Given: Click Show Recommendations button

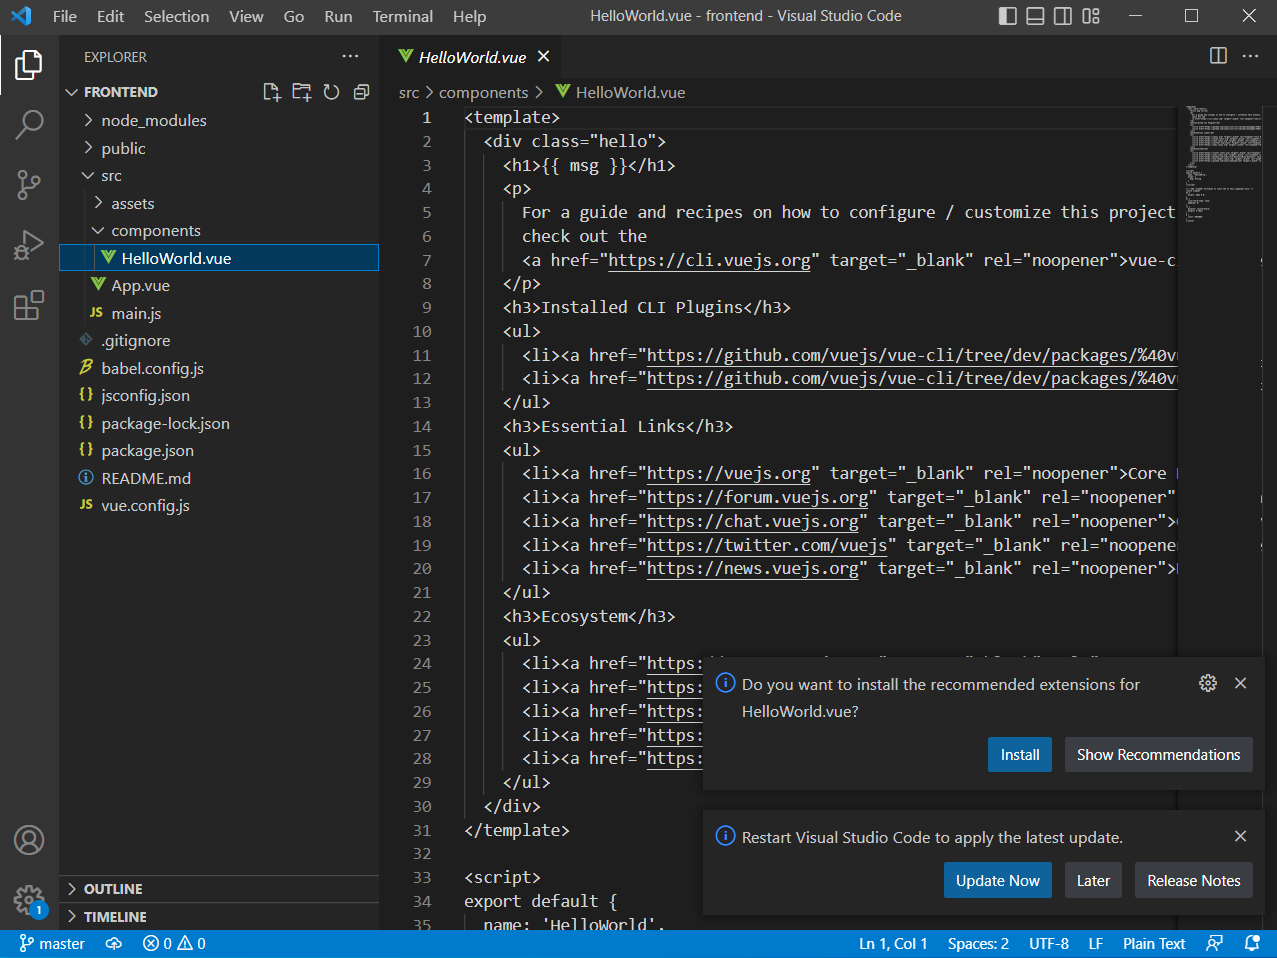Looking at the screenshot, I should coord(1158,755).
